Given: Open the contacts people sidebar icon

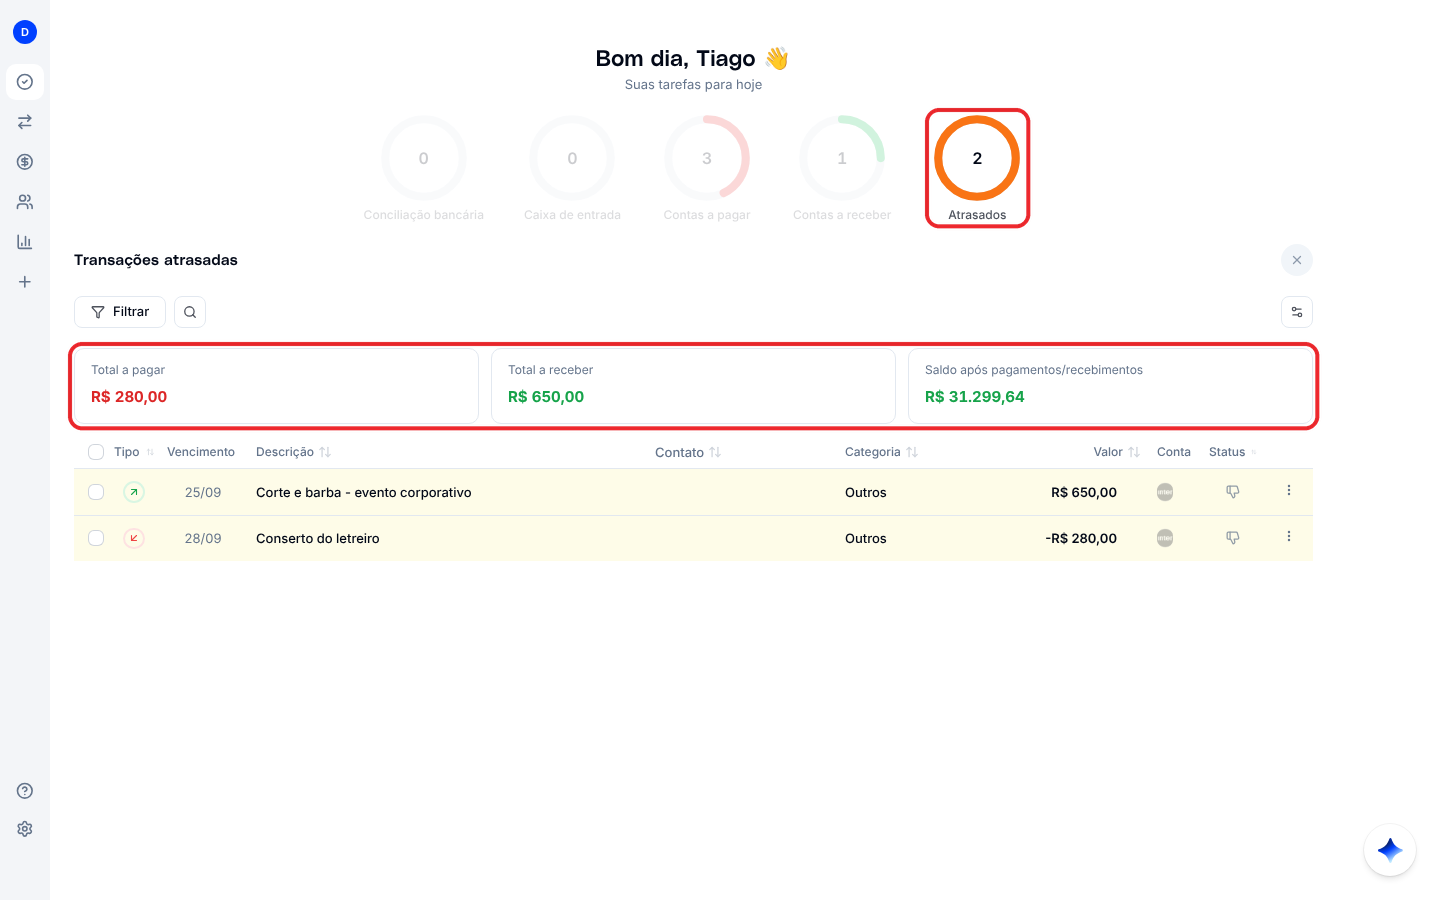Looking at the screenshot, I should point(25,202).
